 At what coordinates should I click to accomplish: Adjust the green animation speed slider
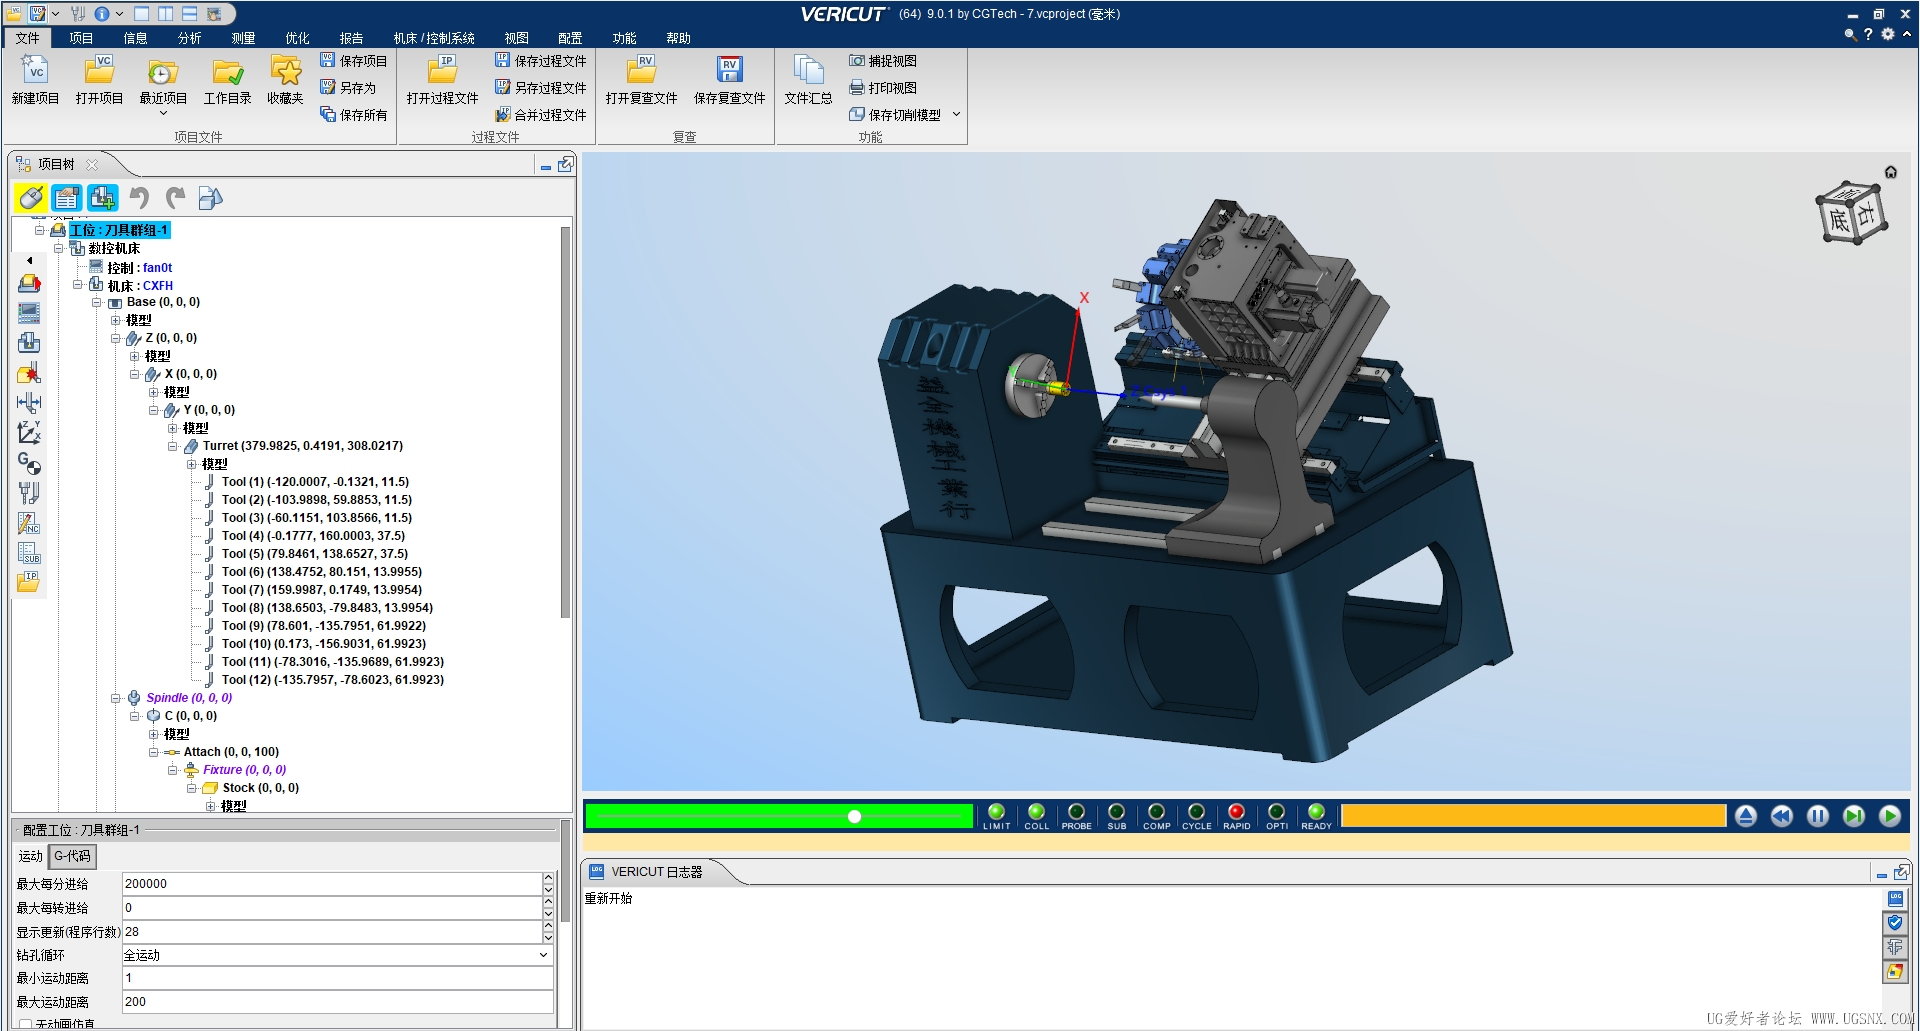854,816
